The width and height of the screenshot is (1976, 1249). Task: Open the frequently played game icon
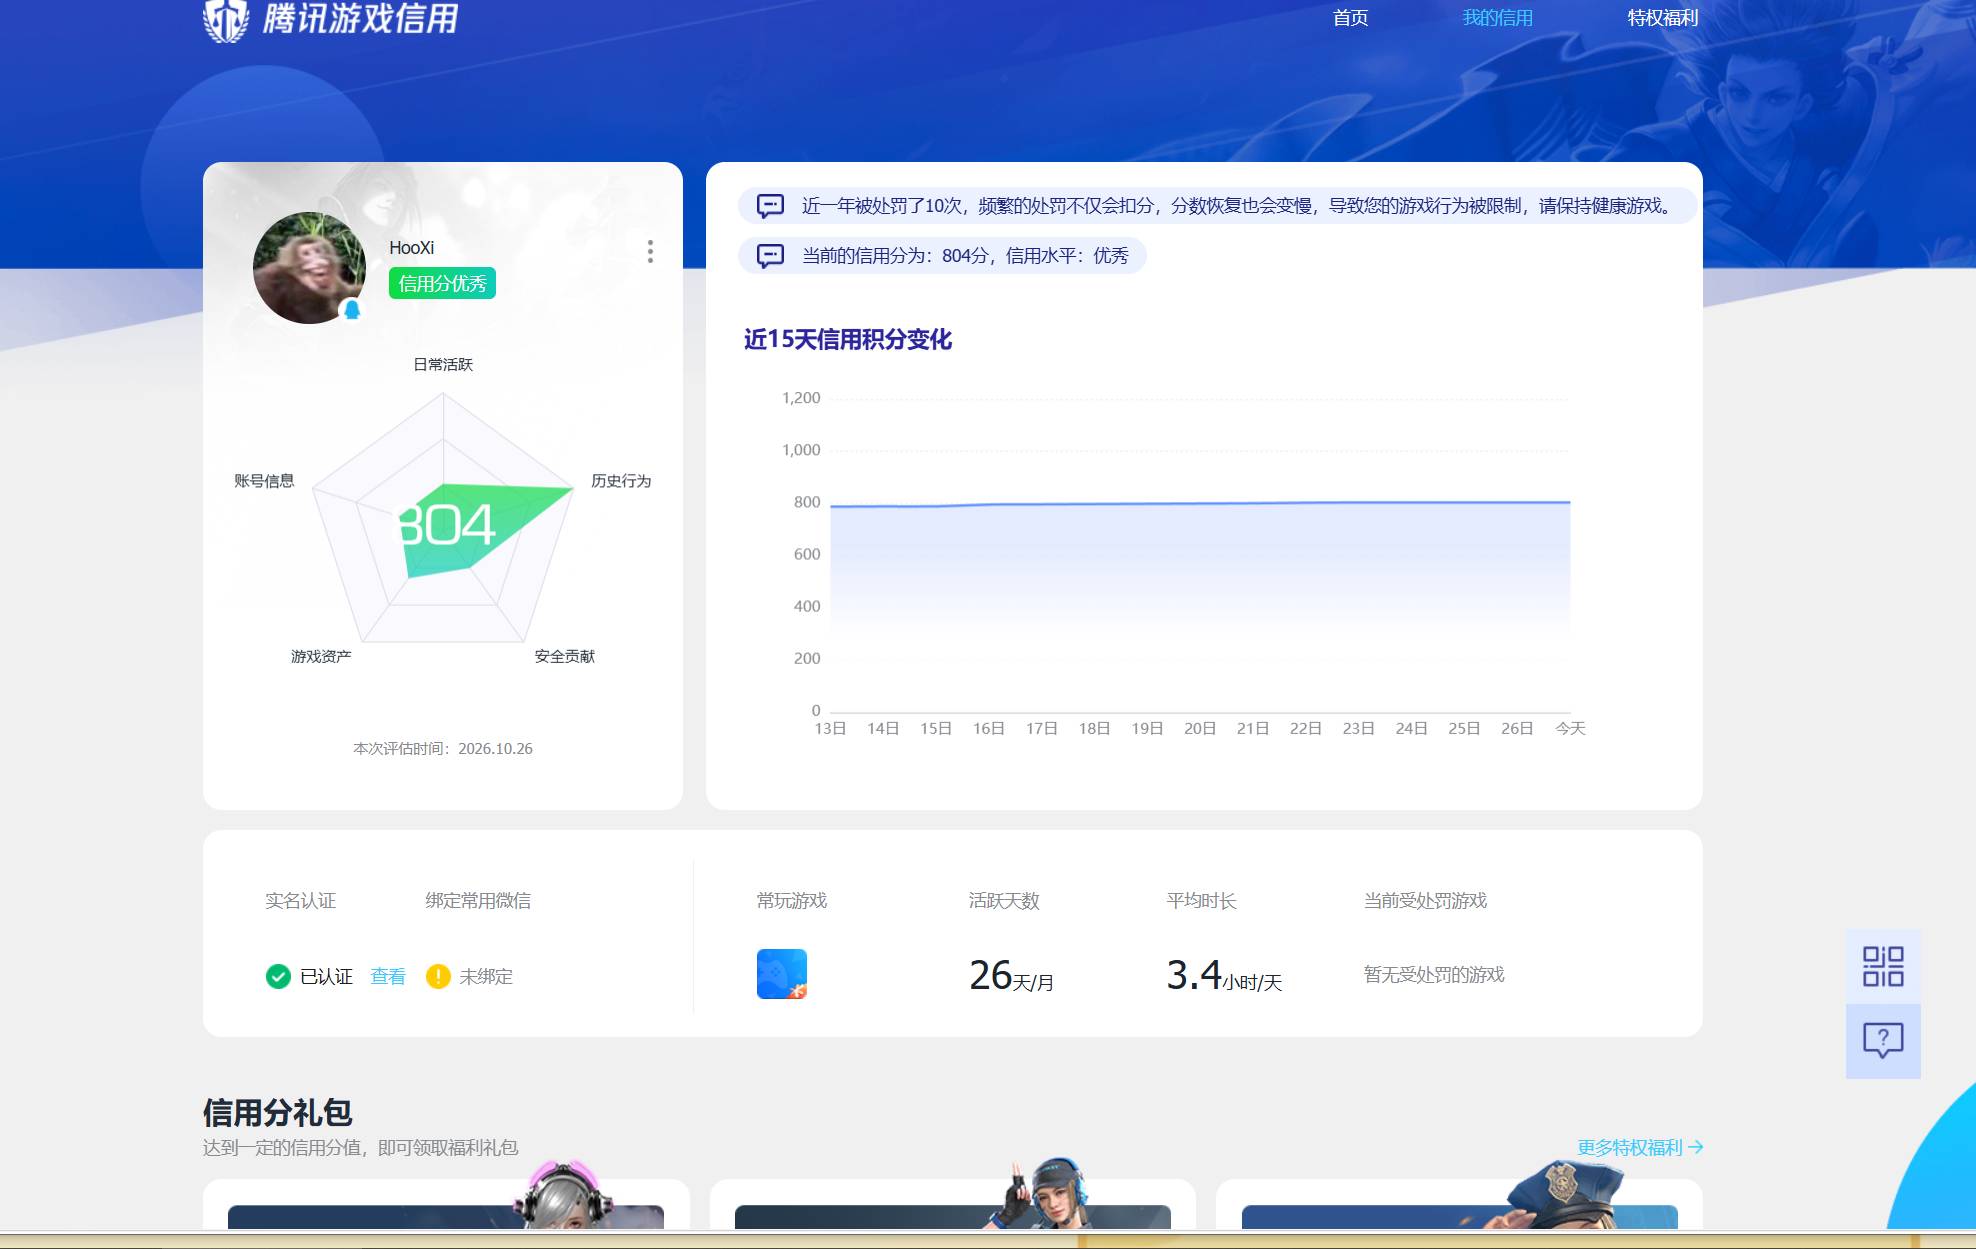click(782, 974)
